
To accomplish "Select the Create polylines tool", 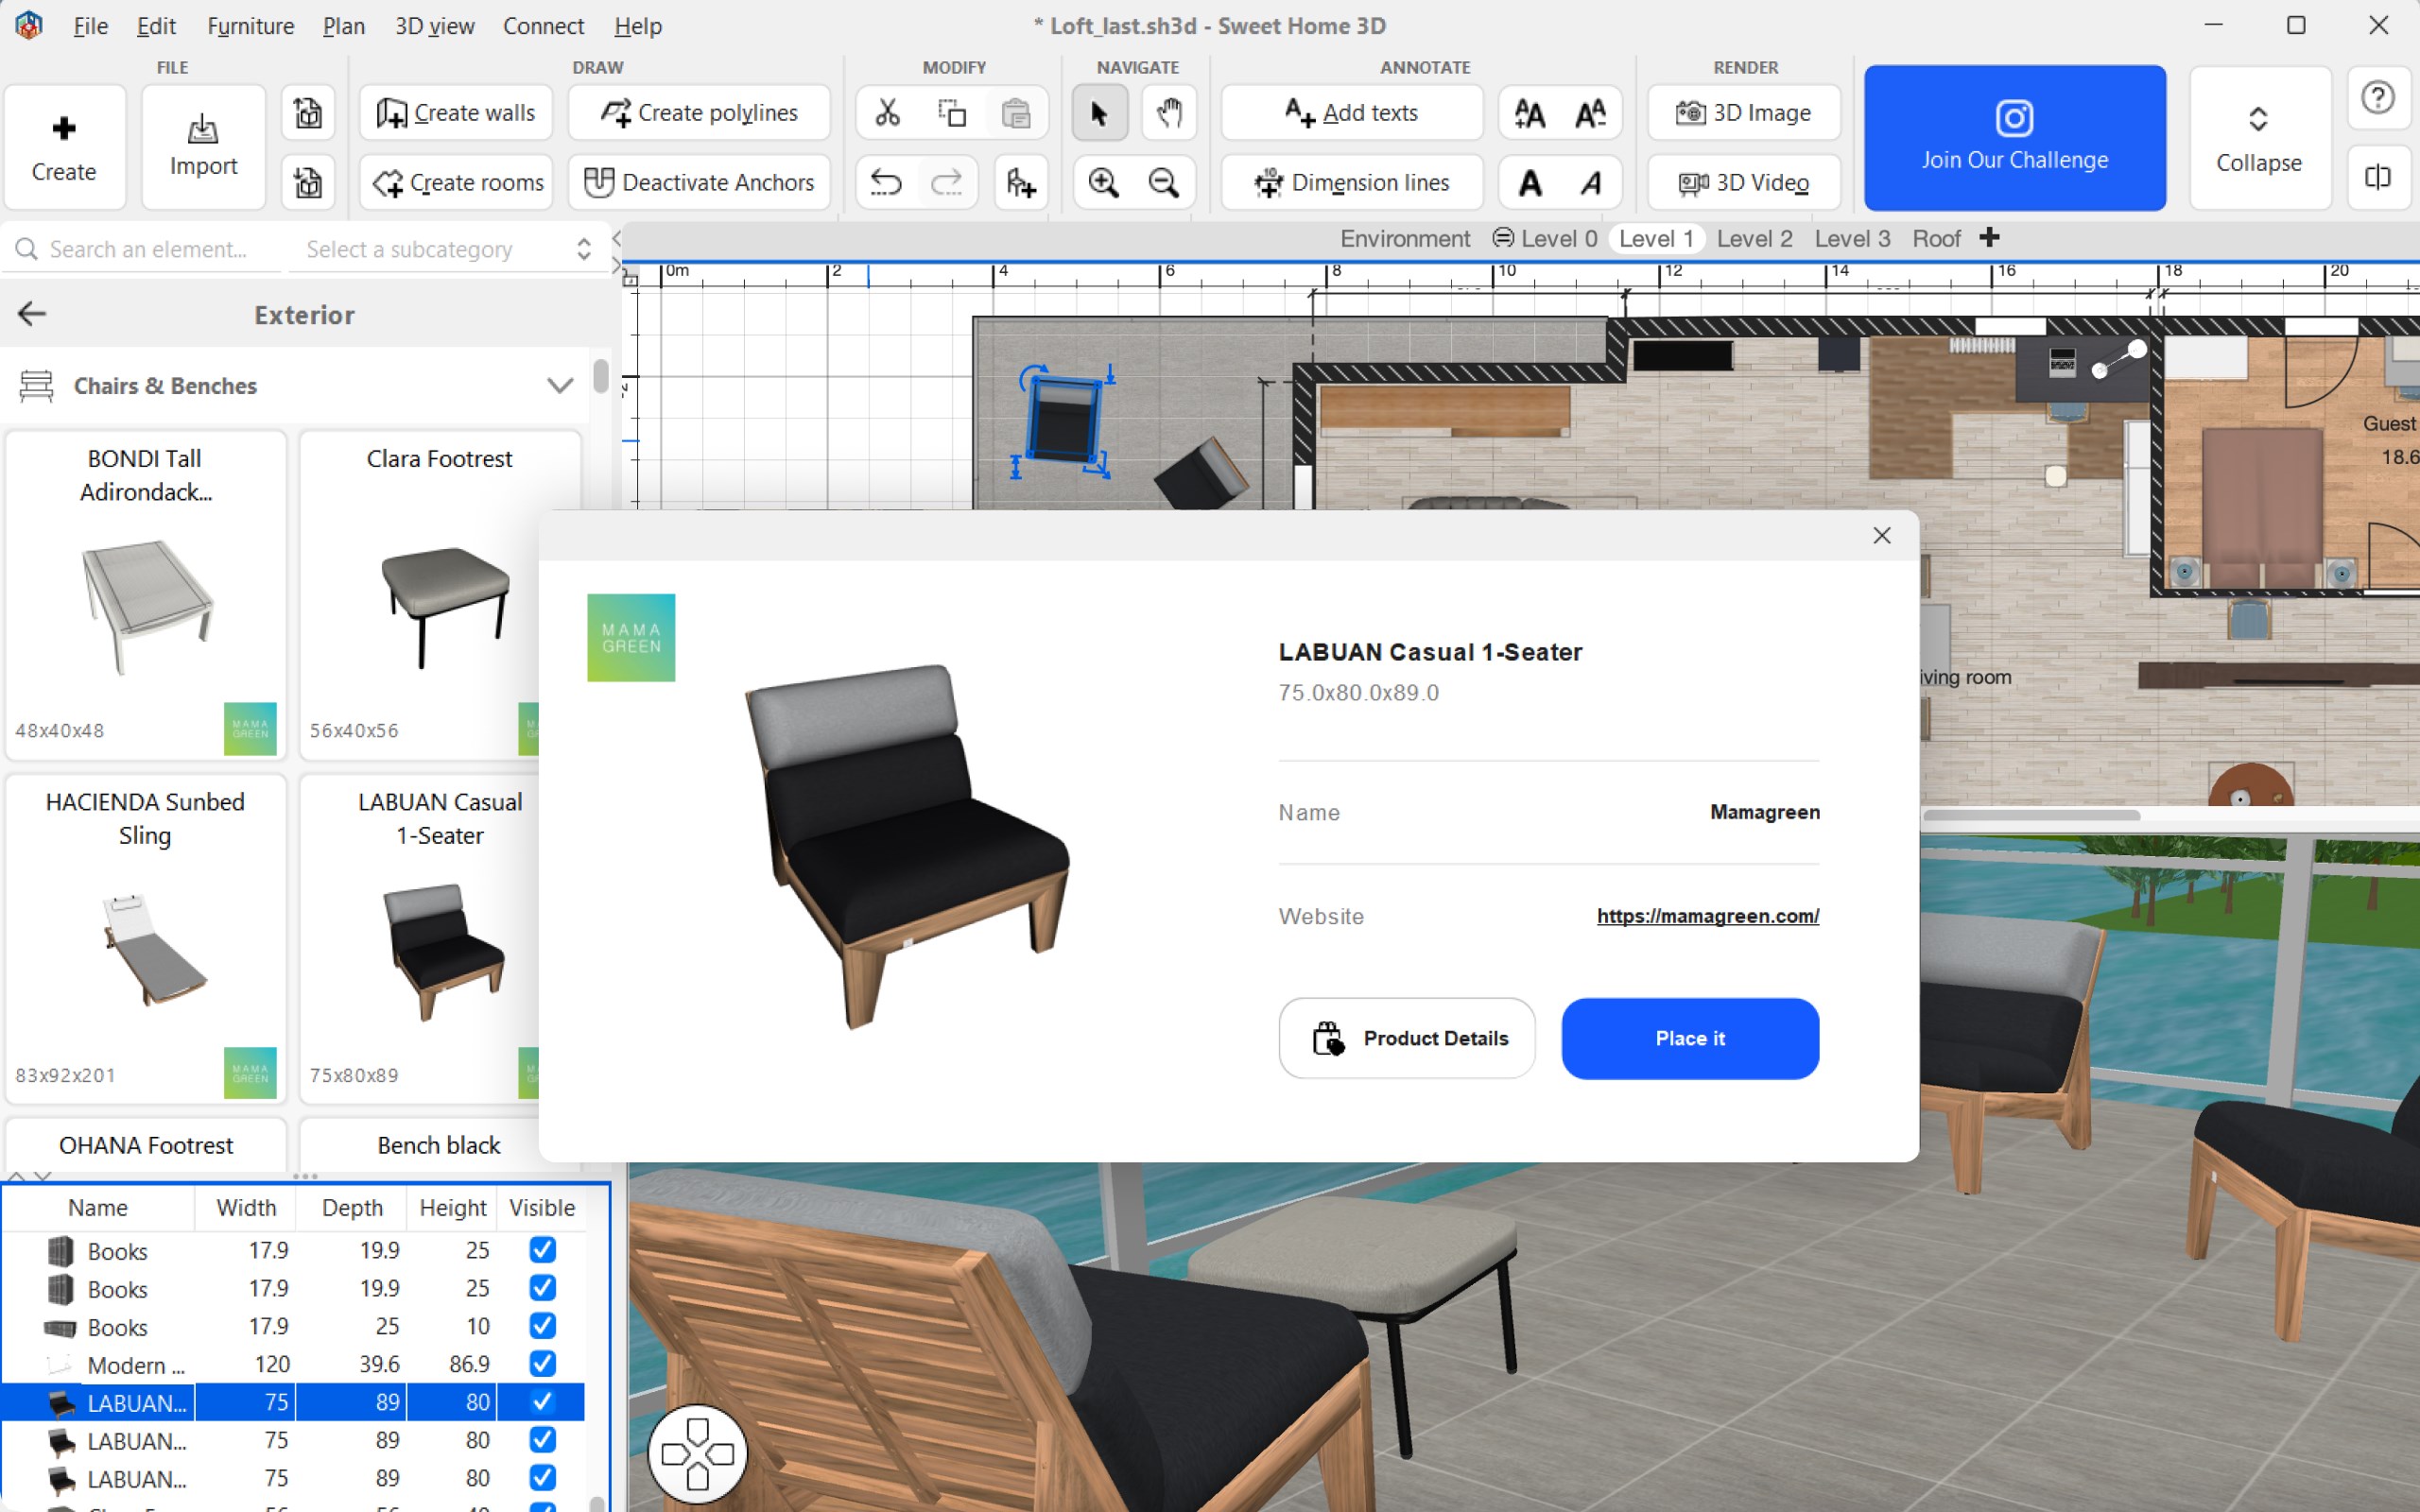I will (x=698, y=112).
